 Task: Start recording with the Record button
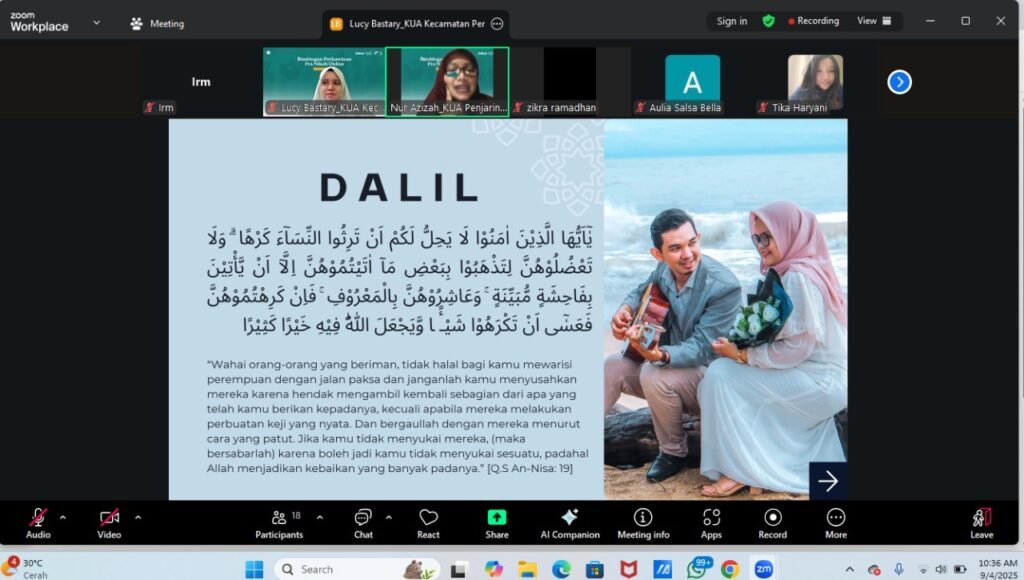coord(772,522)
